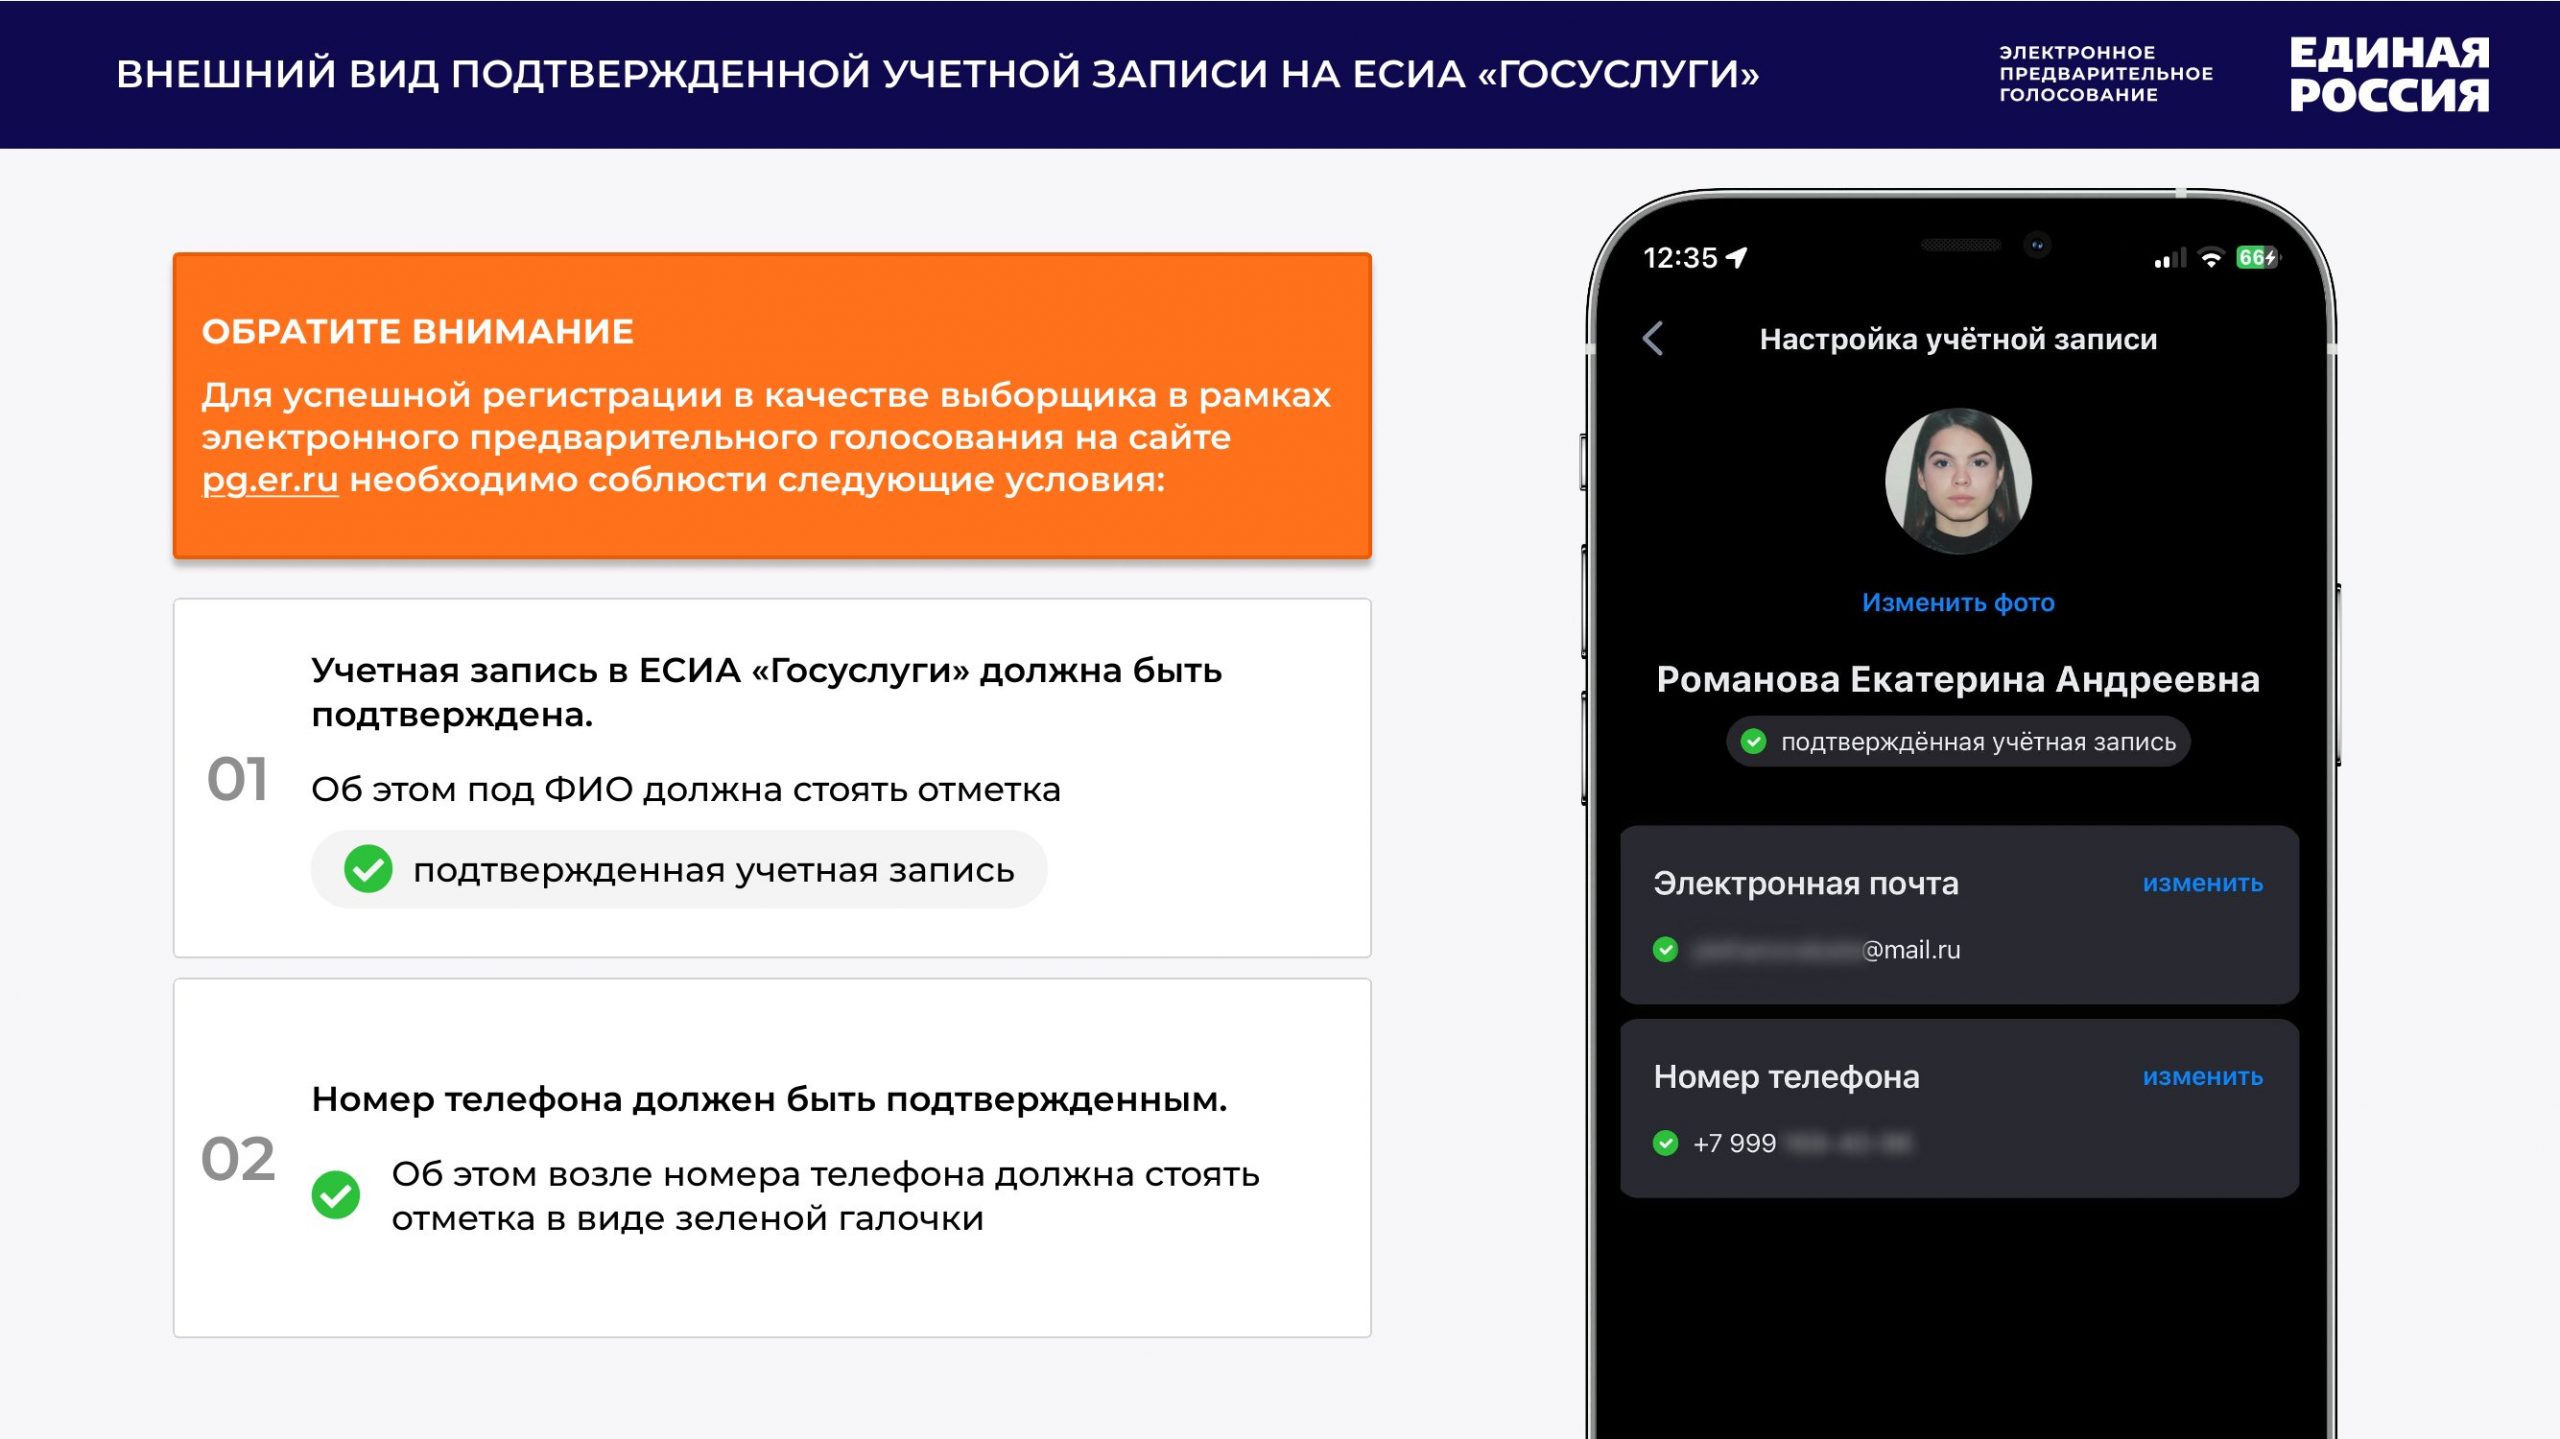Open the pg.er.ru link
Viewport: 2560px width, 1439px height.
tap(270, 480)
